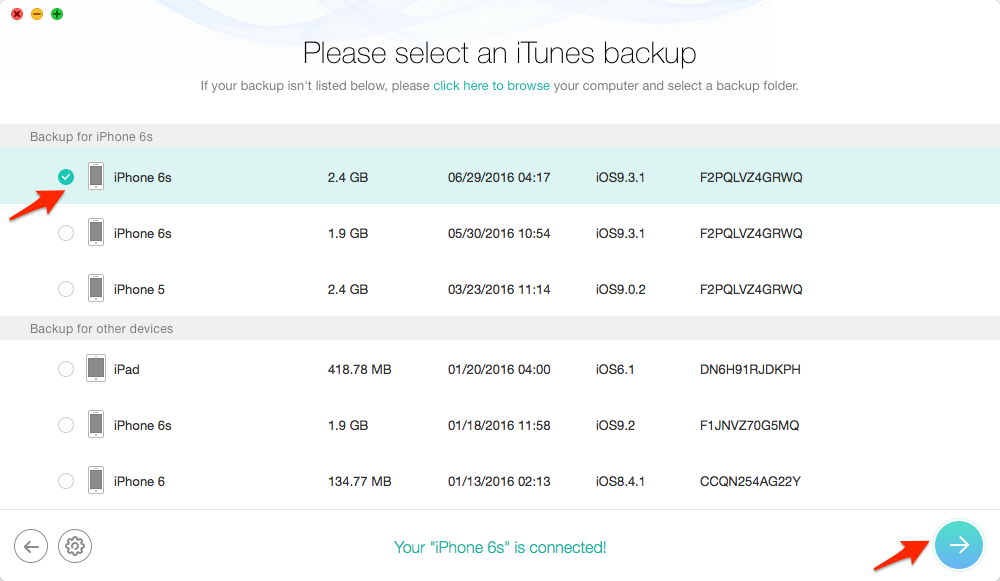Click the iOS9.2 version text

point(615,425)
